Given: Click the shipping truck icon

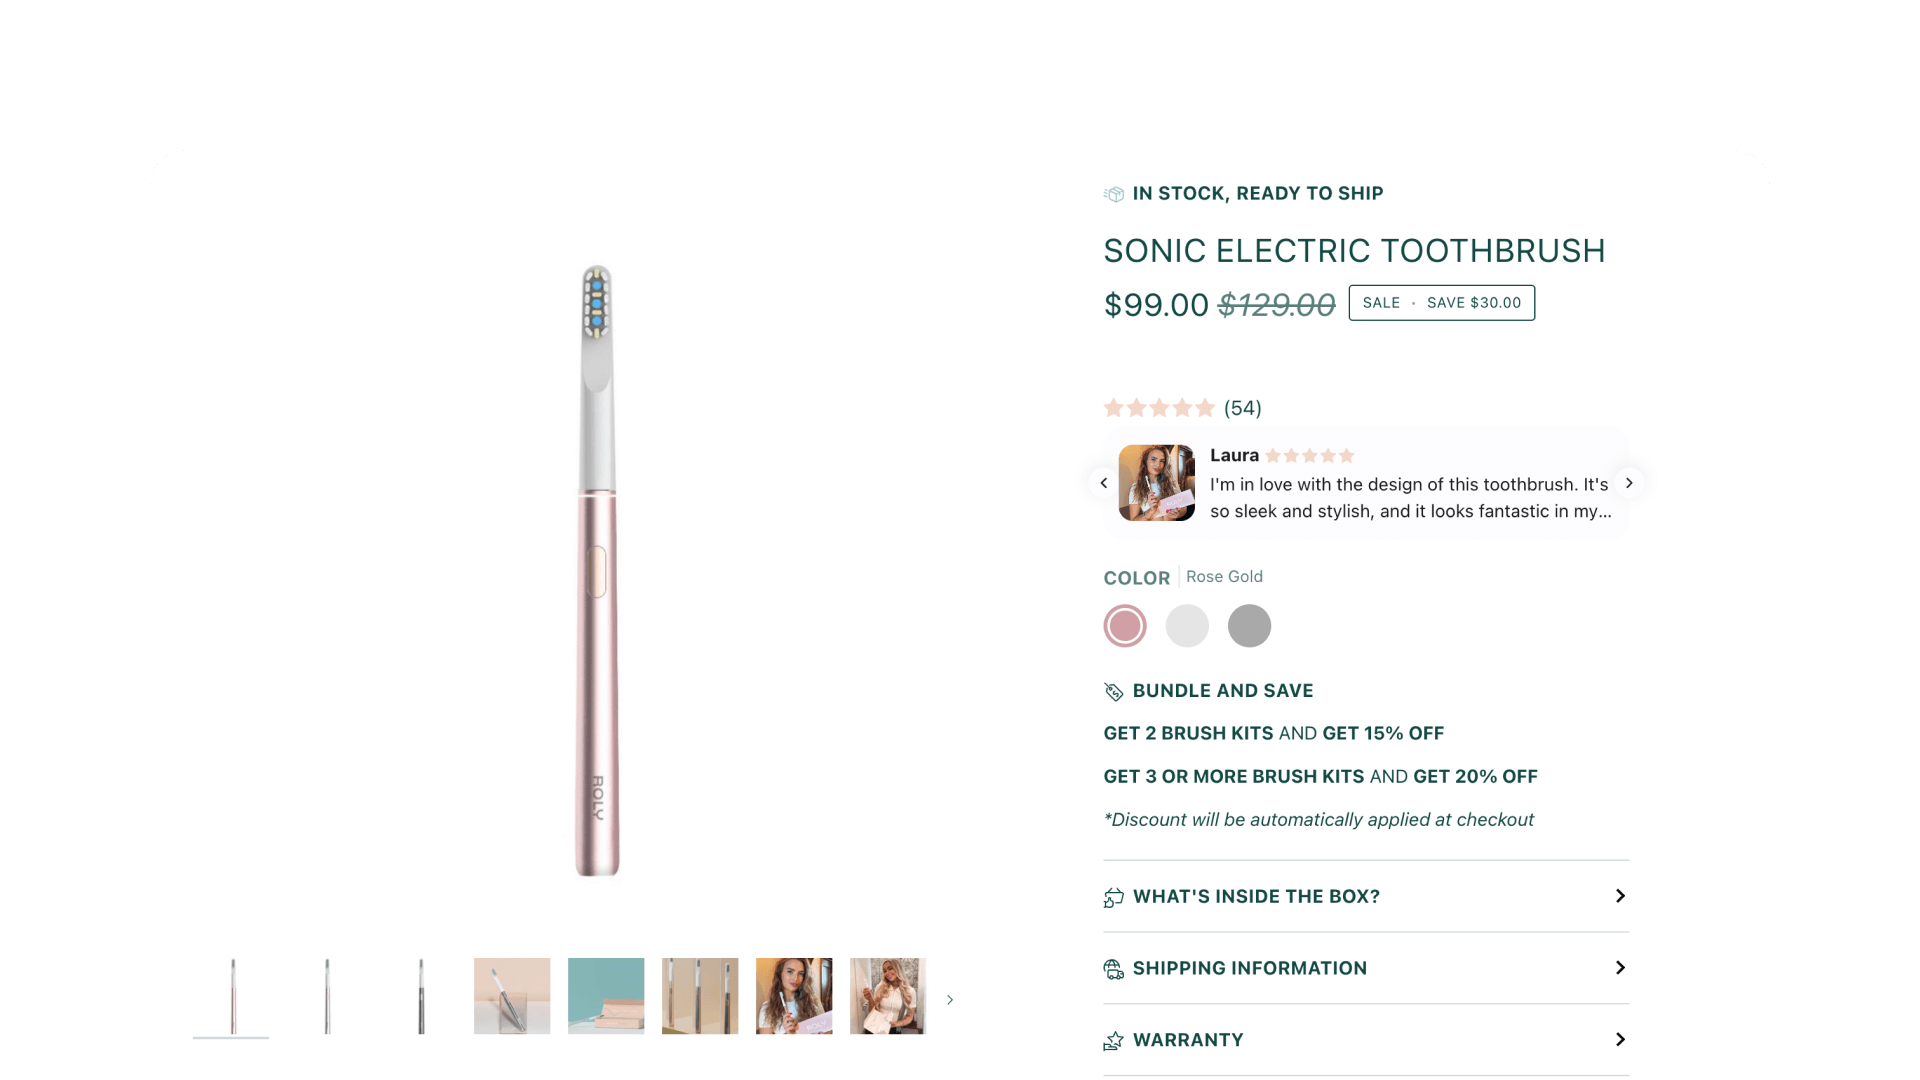Looking at the screenshot, I should click(x=1114, y=969).
